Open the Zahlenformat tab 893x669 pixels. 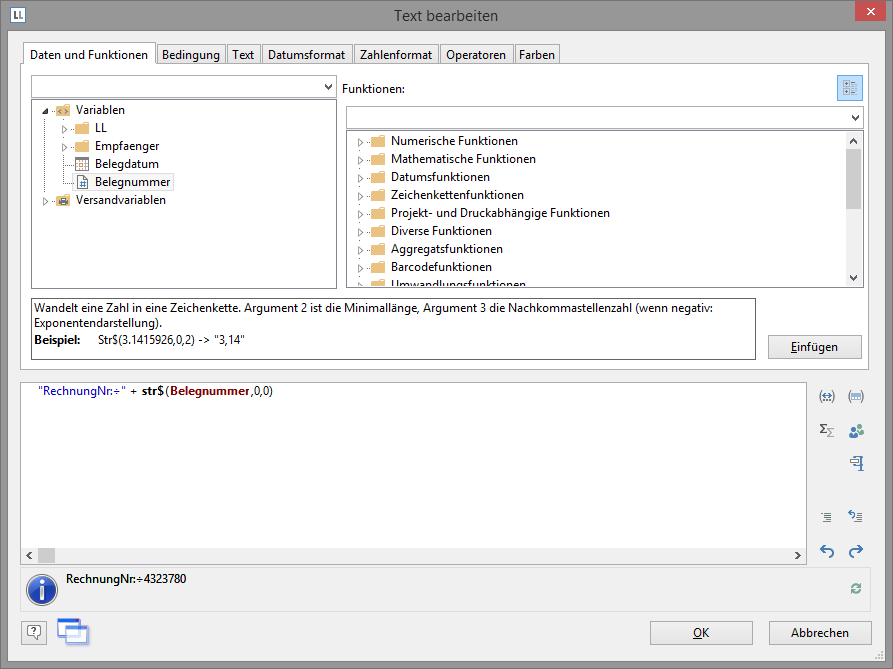pyautogui.click(x=395, y=55)
